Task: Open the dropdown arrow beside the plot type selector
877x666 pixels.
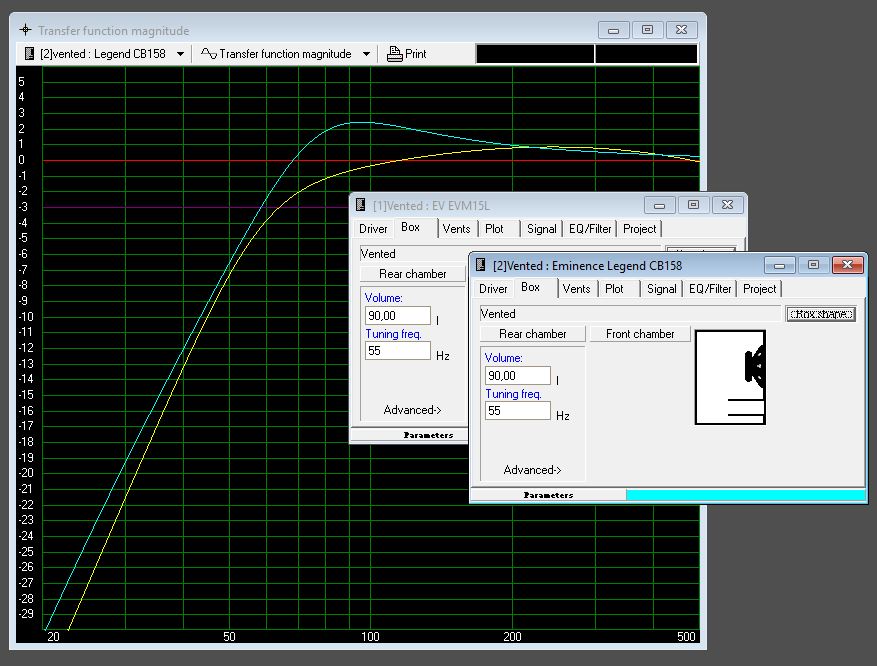Action: [x=366, y=54]
